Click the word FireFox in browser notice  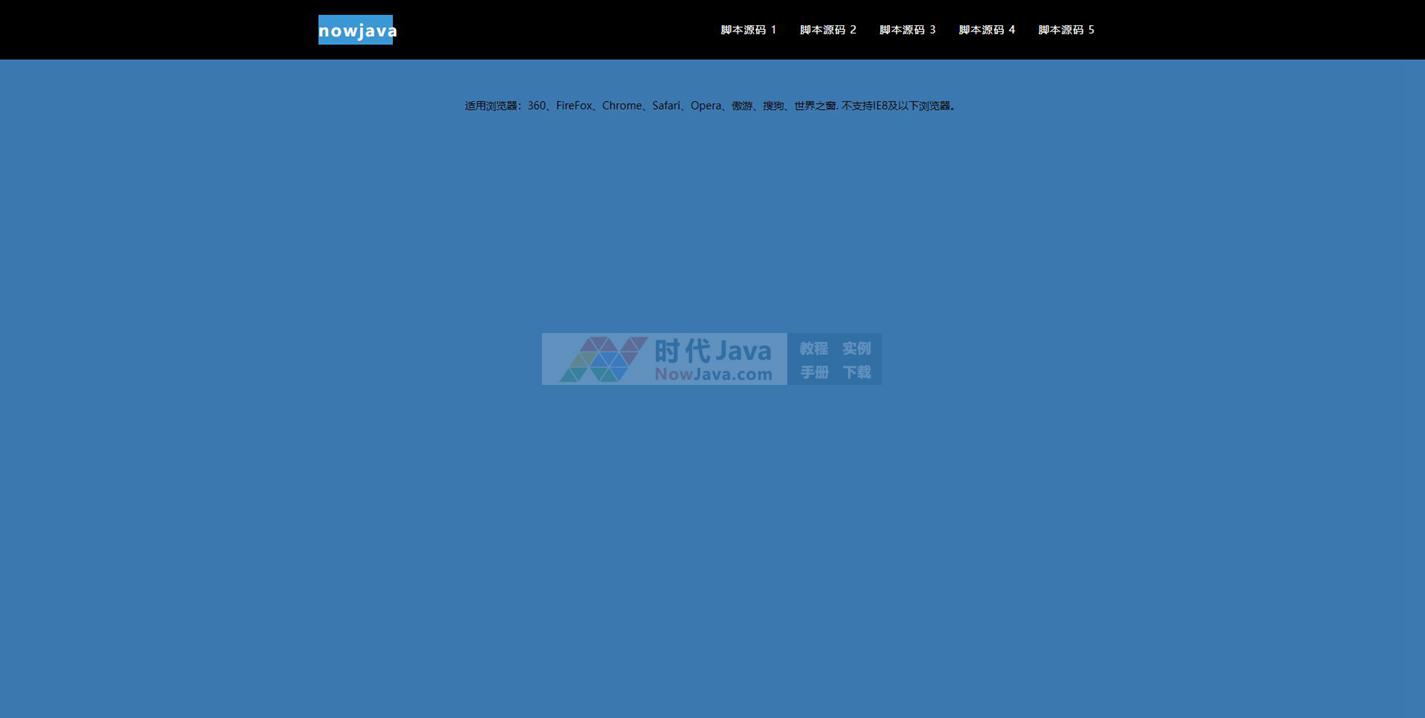pos(574,106)
